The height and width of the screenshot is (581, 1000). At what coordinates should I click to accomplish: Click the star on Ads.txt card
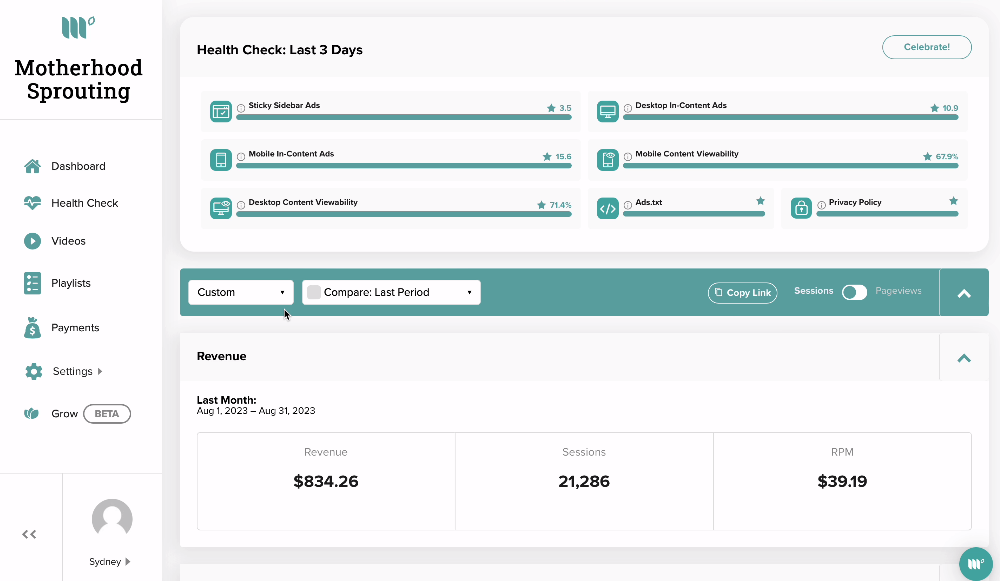coord(760,201)
